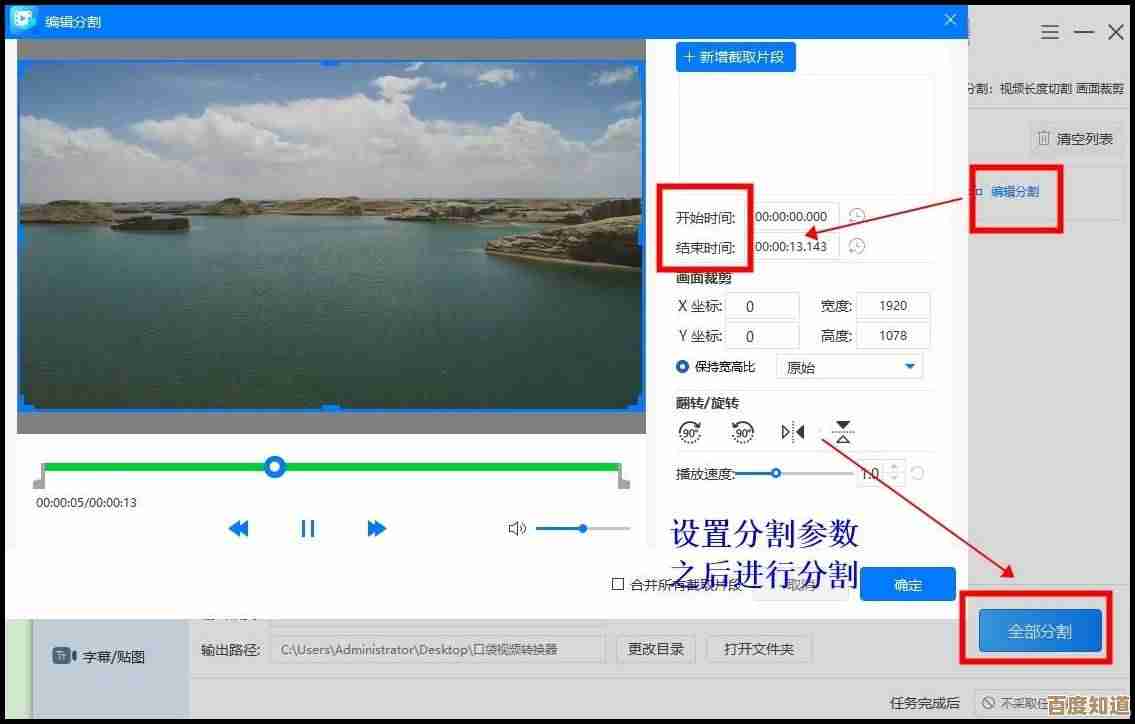
Task: Open the hamburger menu at top right
Action: [1049, 31]
